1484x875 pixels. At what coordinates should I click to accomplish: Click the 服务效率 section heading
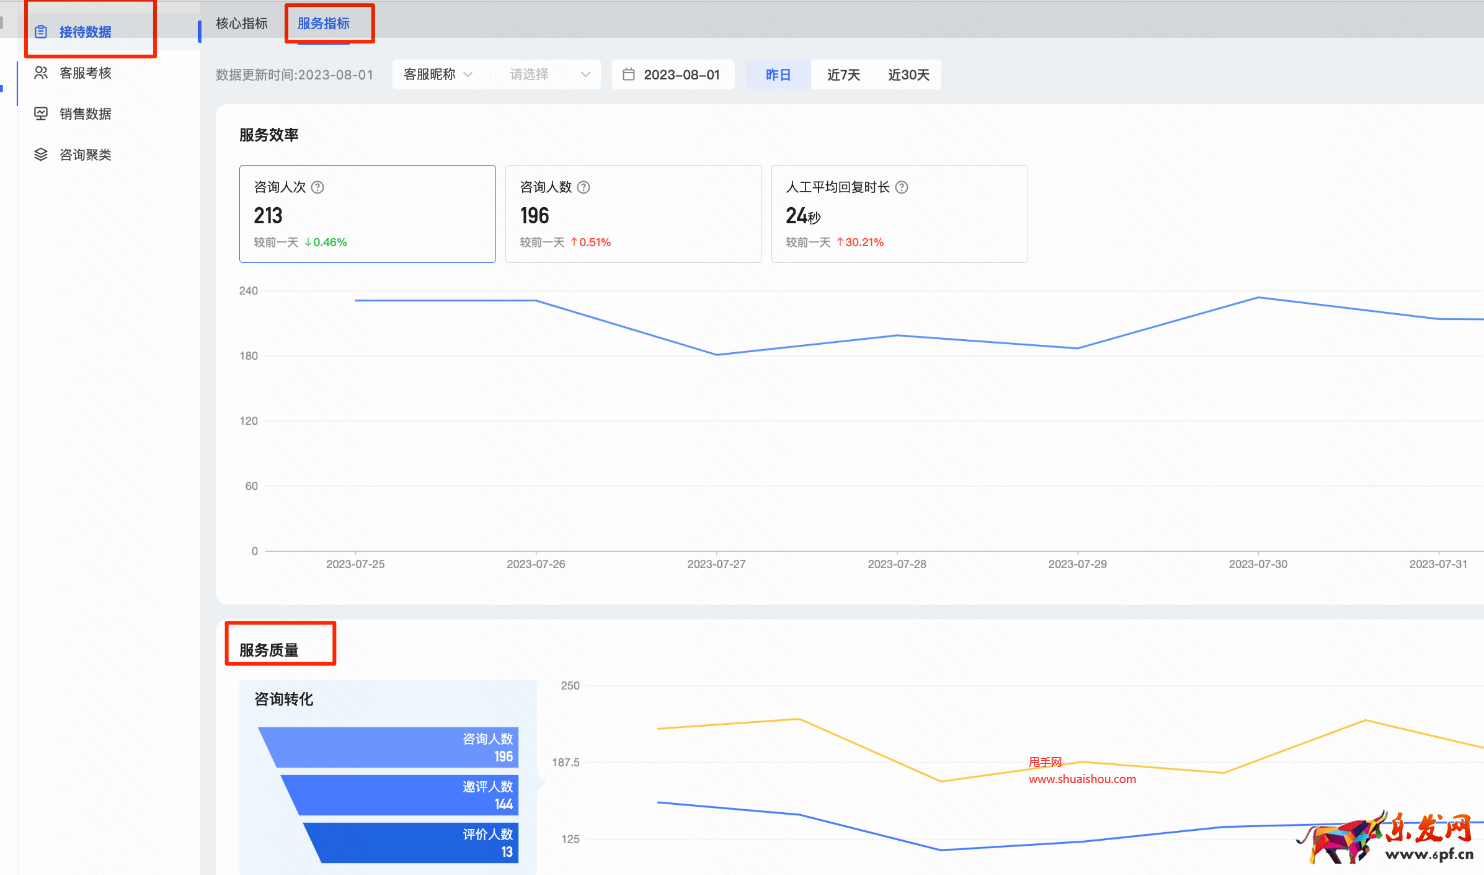(269, 135)
